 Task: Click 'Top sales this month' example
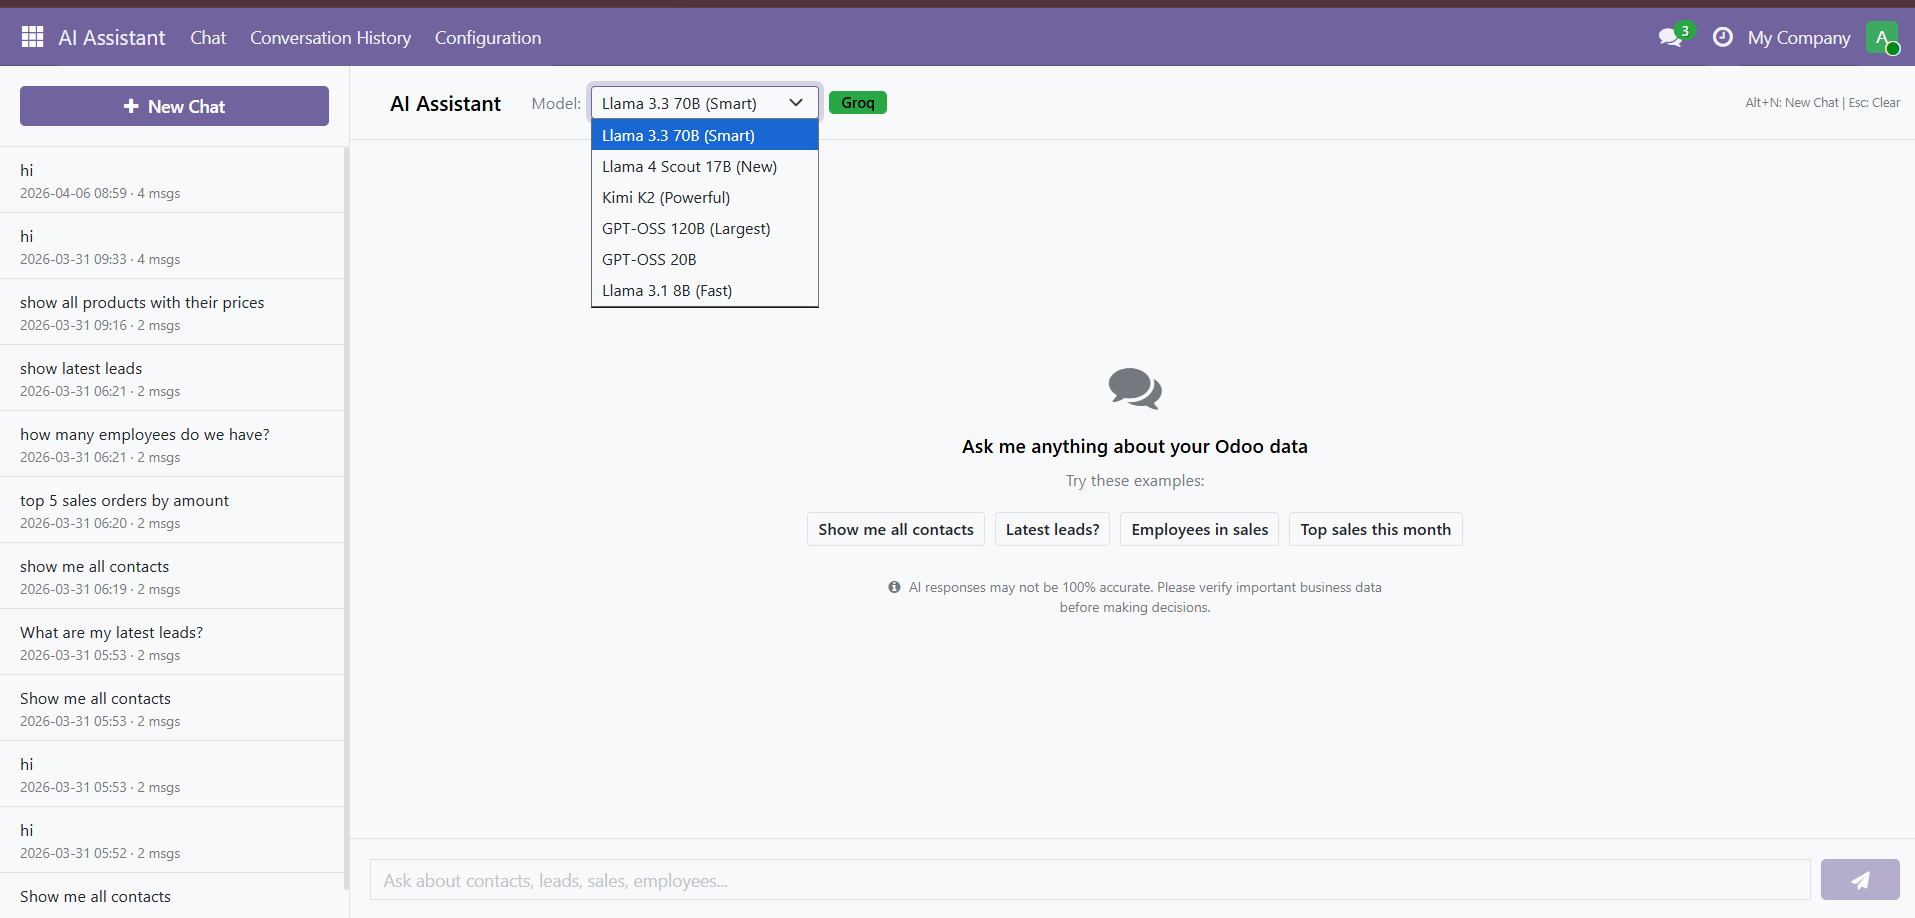click(1374, 530)
